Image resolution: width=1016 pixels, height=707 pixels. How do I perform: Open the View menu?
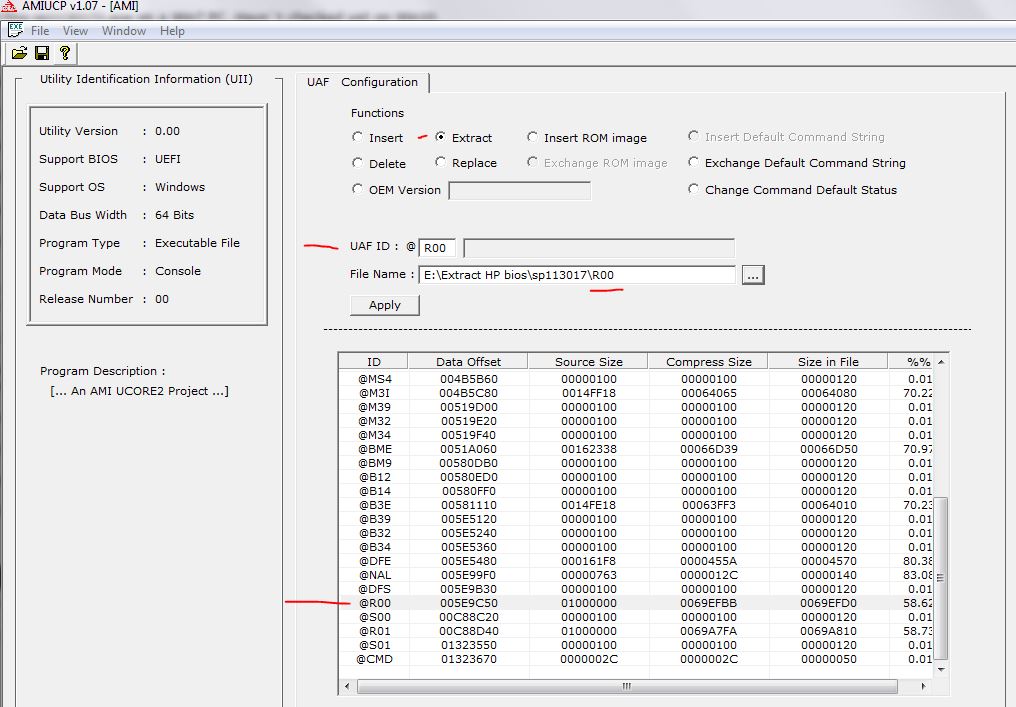tap(75, 30)
